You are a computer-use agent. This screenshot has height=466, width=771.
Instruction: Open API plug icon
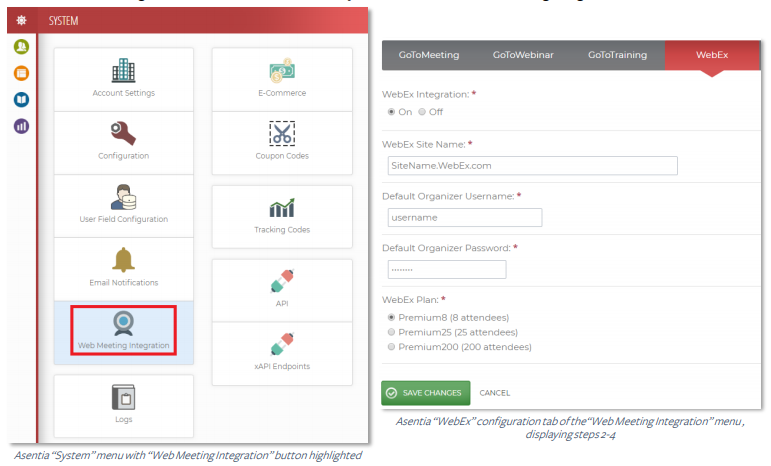282,281
